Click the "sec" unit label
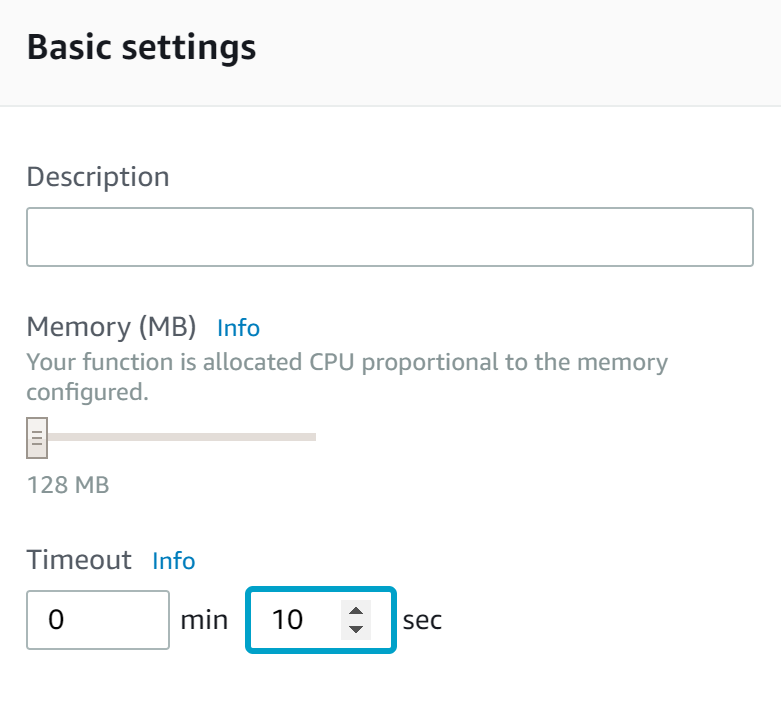 pos(422,620)
